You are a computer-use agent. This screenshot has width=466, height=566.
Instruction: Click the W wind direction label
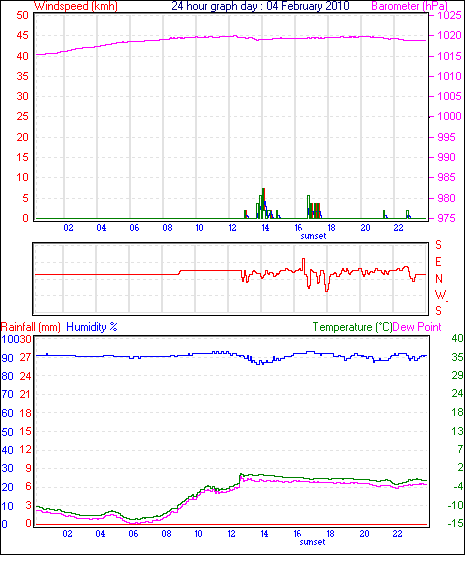click(440, 295)
